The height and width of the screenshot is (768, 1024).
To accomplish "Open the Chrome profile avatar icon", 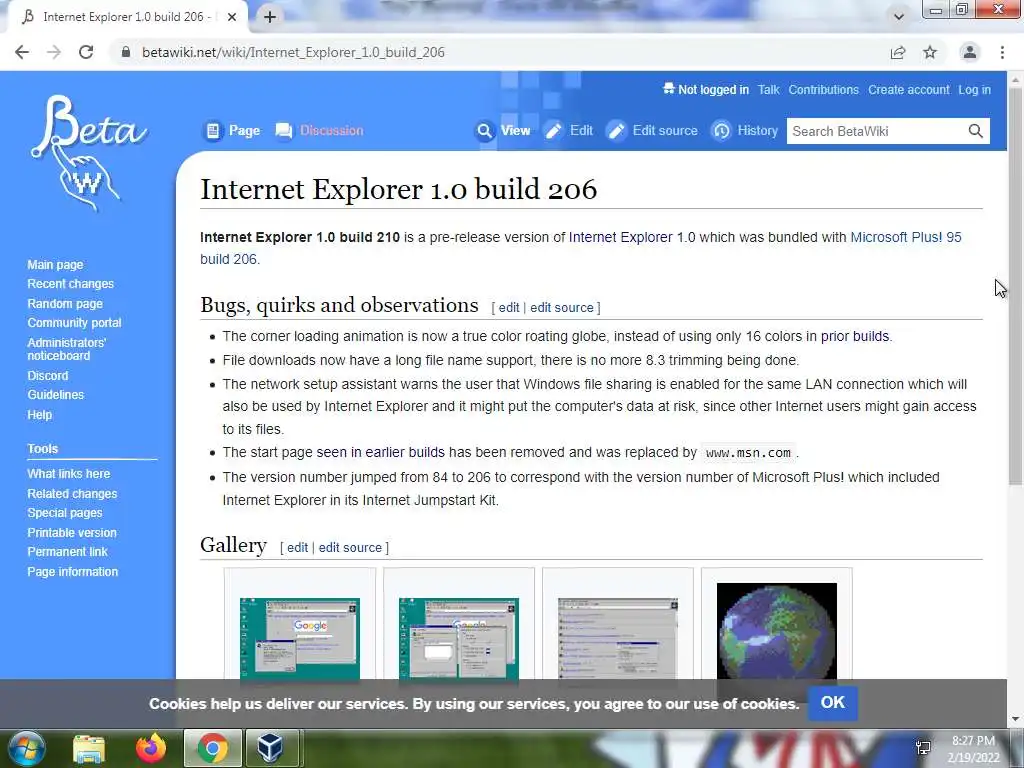I will (x=970, y=52).
